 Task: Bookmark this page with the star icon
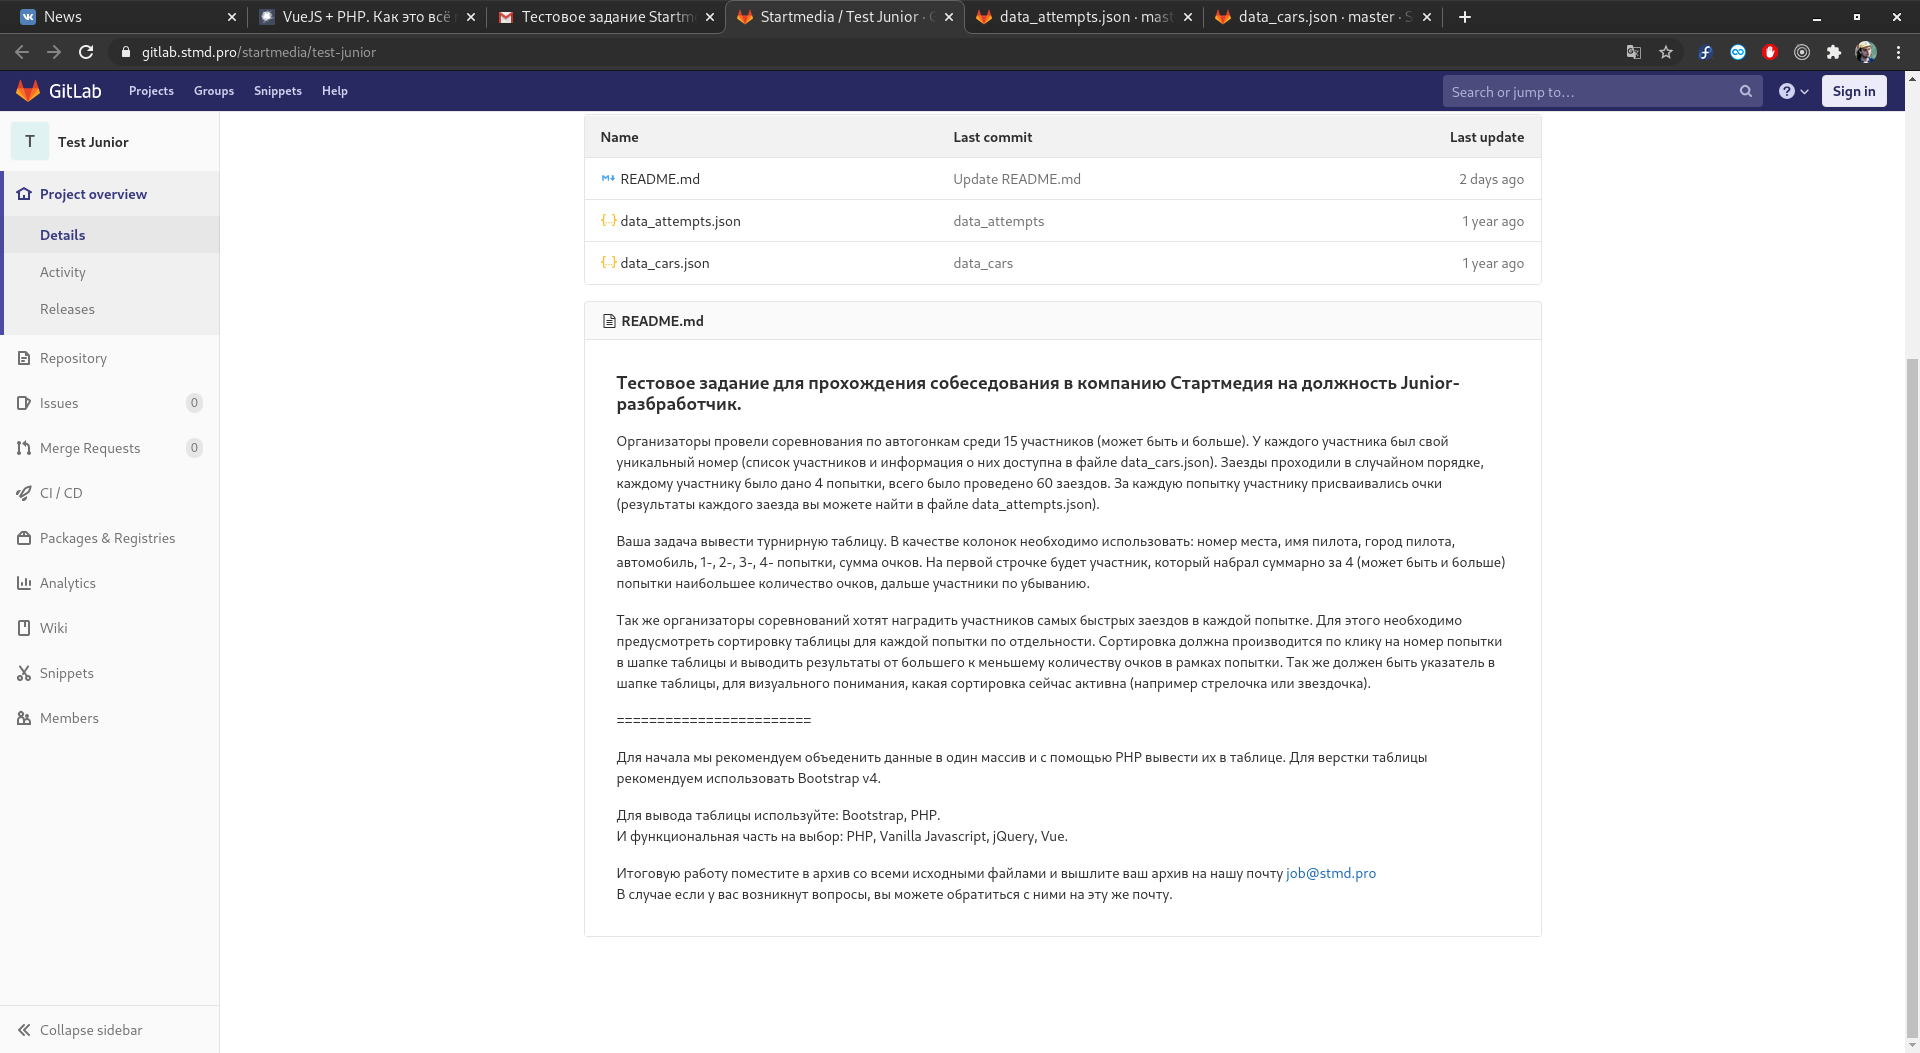coord(1666,52)
